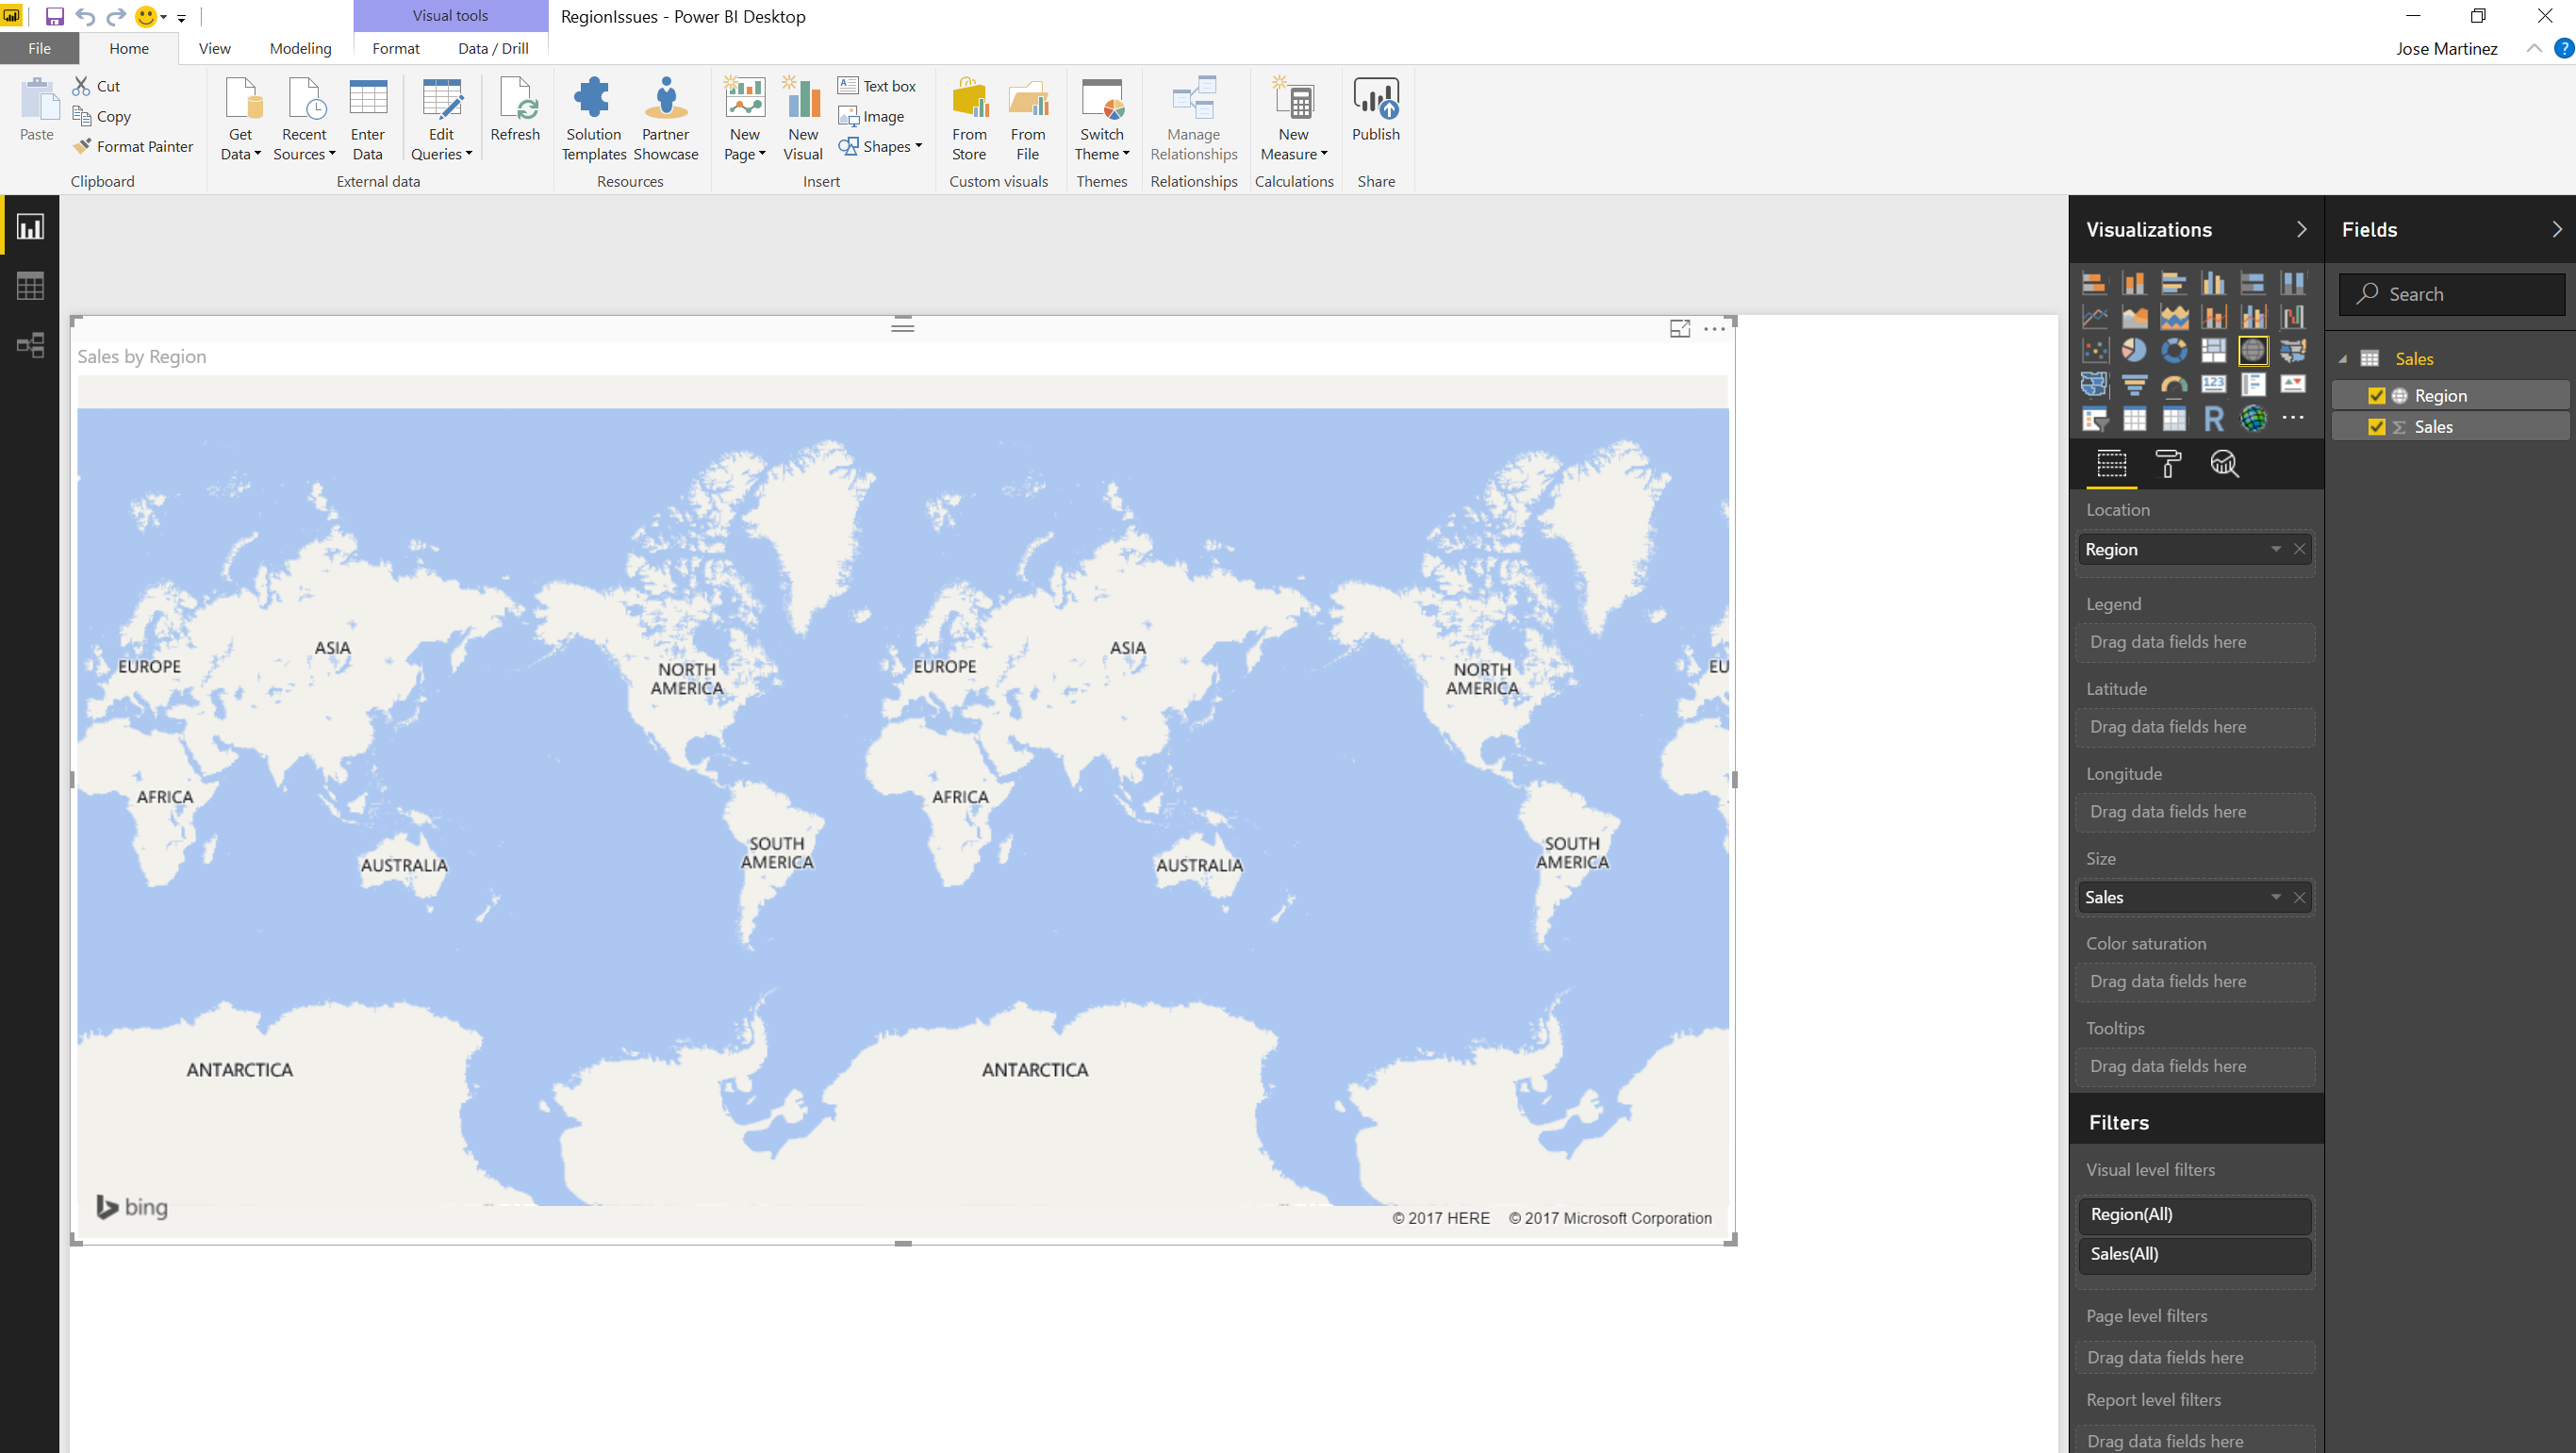
Task: Open Relationships view in left sidebar
Action: coord(30,346)
